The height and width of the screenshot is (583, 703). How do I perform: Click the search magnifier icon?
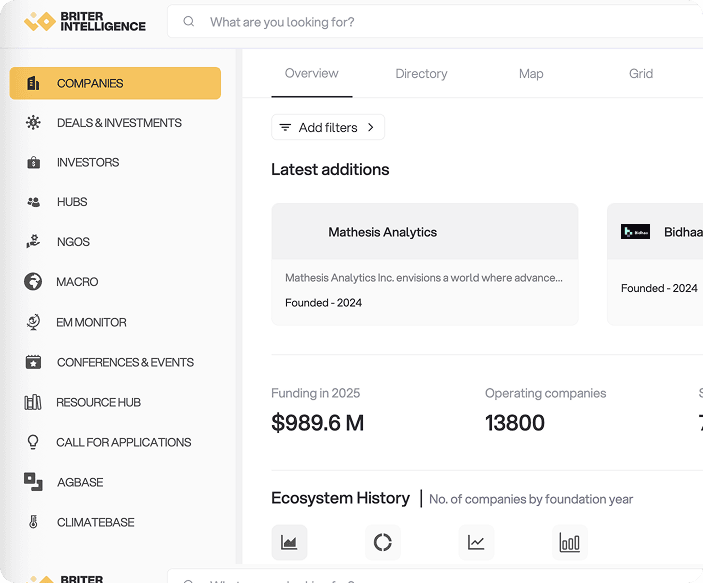tap(189, 22)
